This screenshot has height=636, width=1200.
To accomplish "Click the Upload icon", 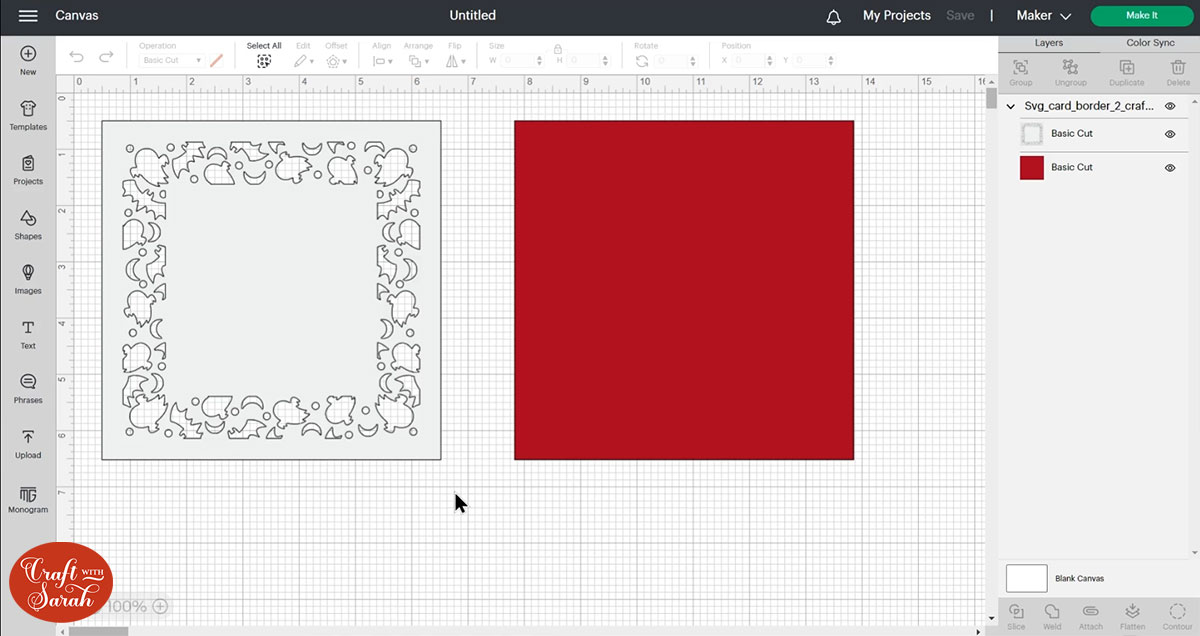I will [28, 443].
